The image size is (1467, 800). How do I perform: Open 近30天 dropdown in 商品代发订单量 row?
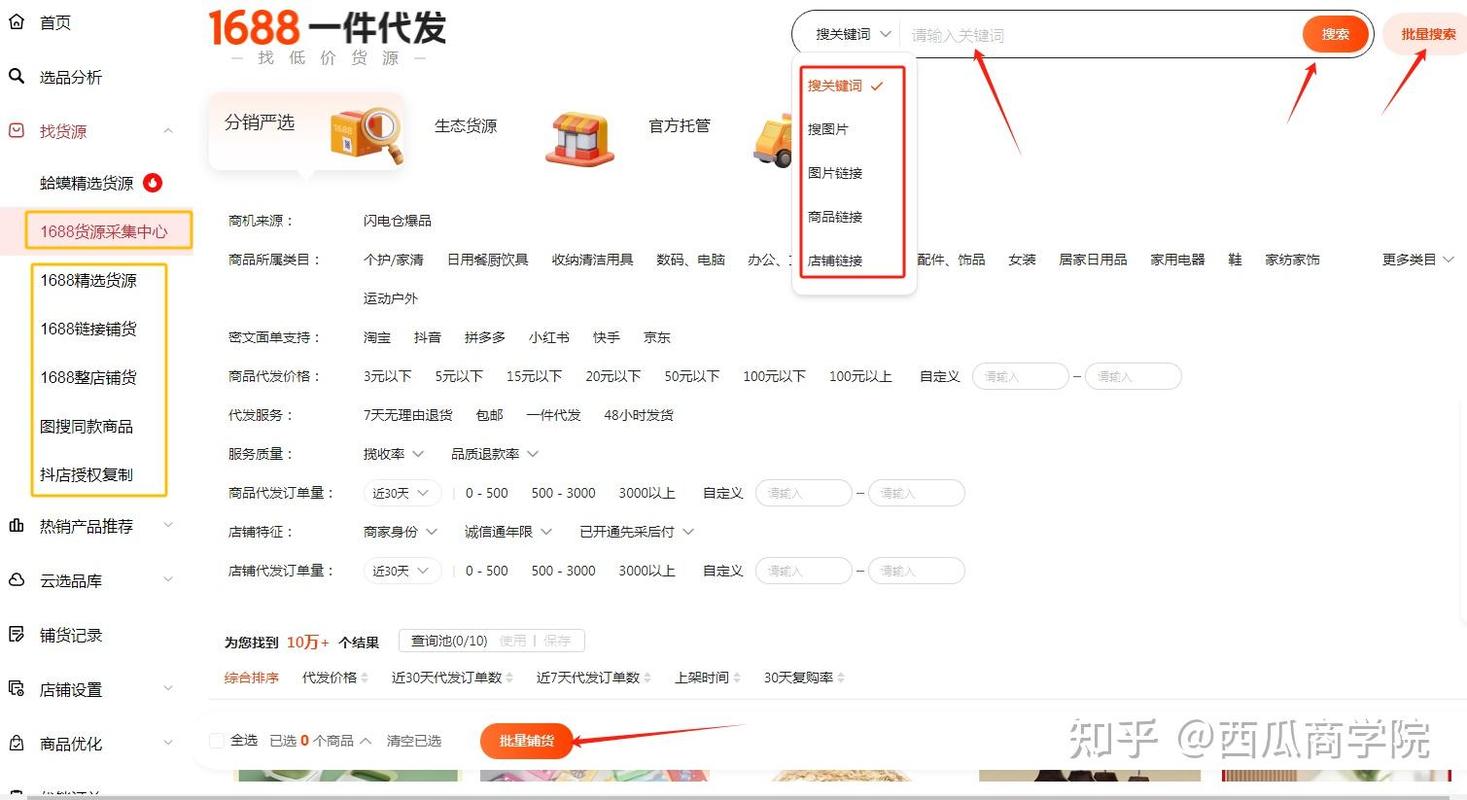tap(402, 493)
